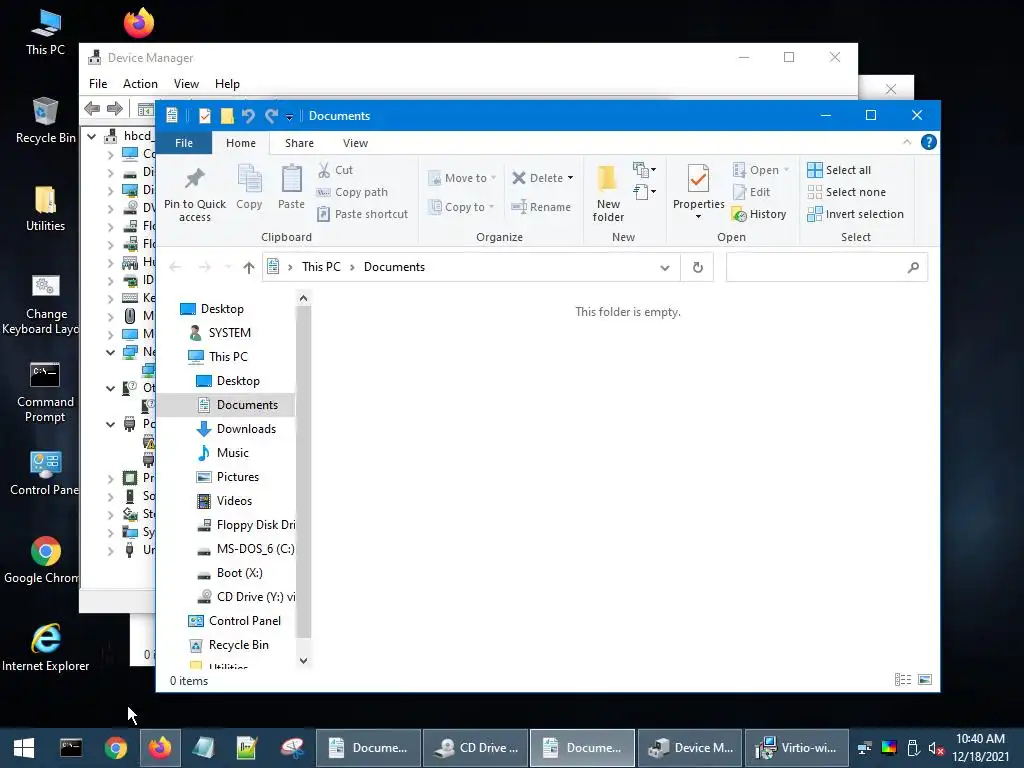Open the Copy to dropdown
1024x768 pixels.
click(x=461, y=207)
